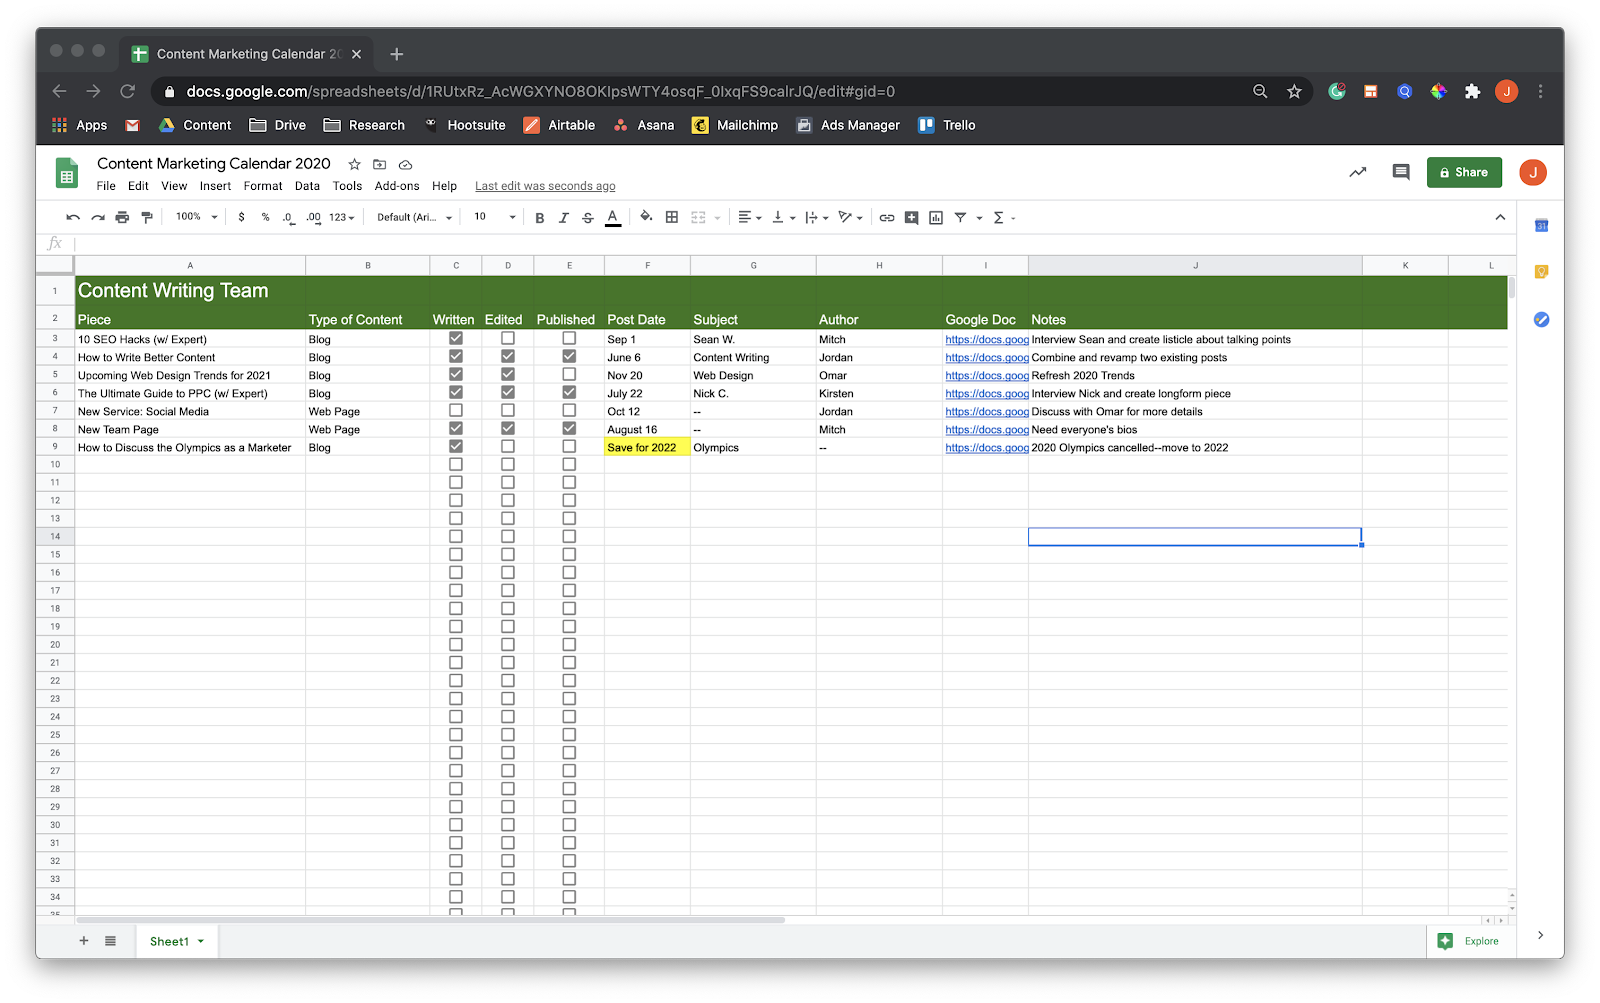Open the zoom 100% dropdown

197,217
